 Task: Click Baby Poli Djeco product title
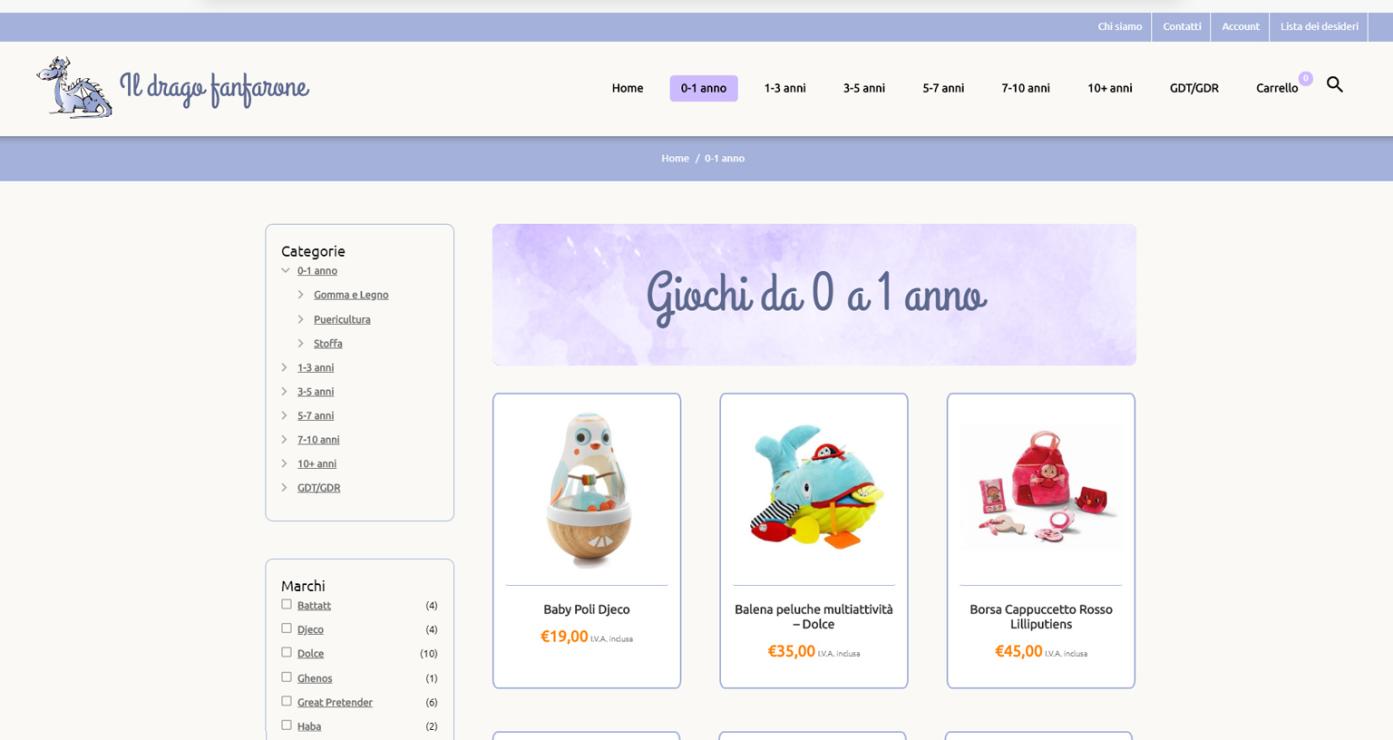click(x=586, y=609)
